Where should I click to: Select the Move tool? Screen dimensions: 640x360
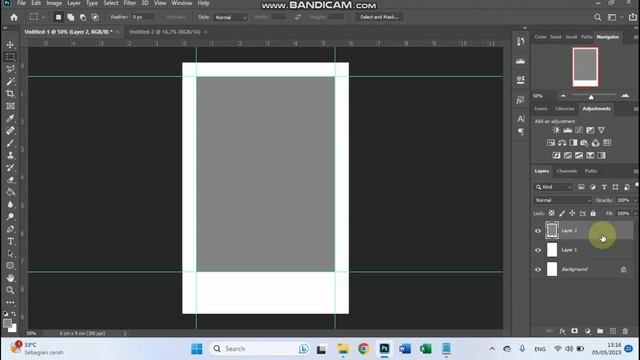(10, 44)
